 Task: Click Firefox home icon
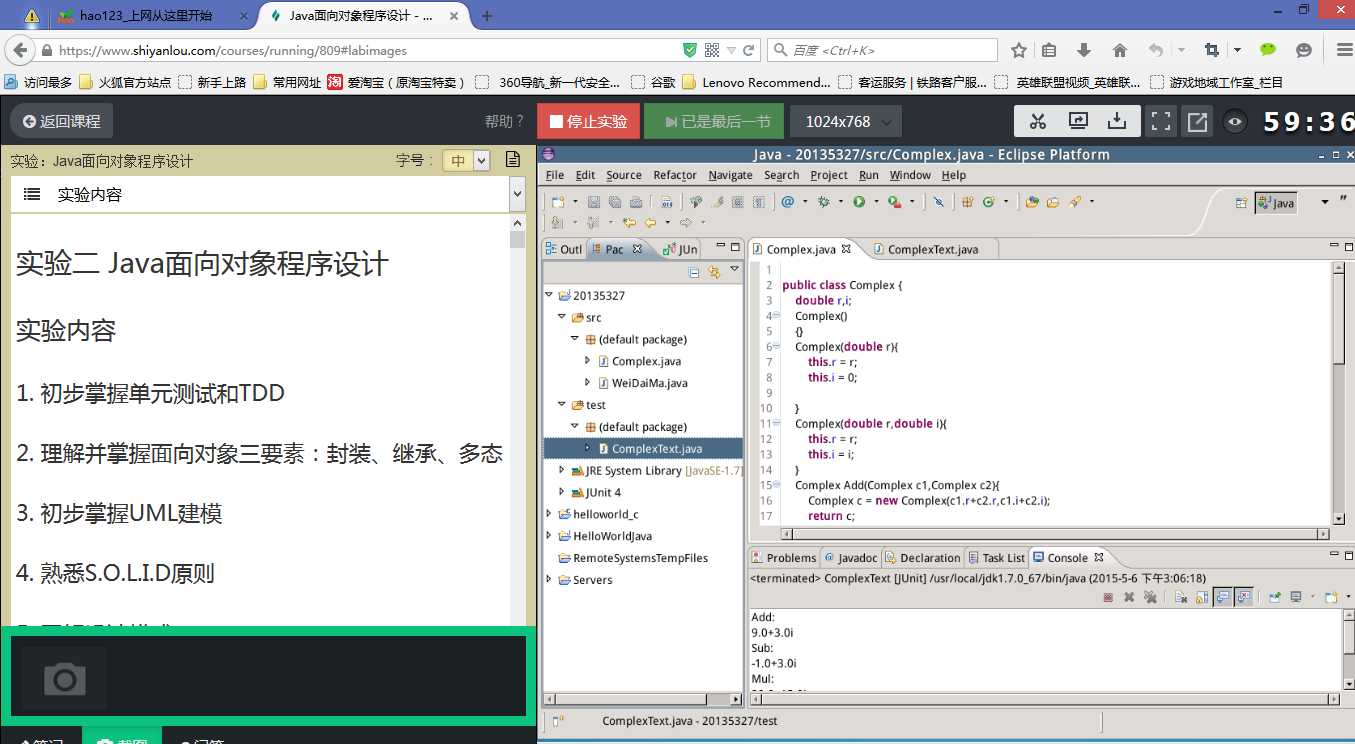click(1120, 50)
